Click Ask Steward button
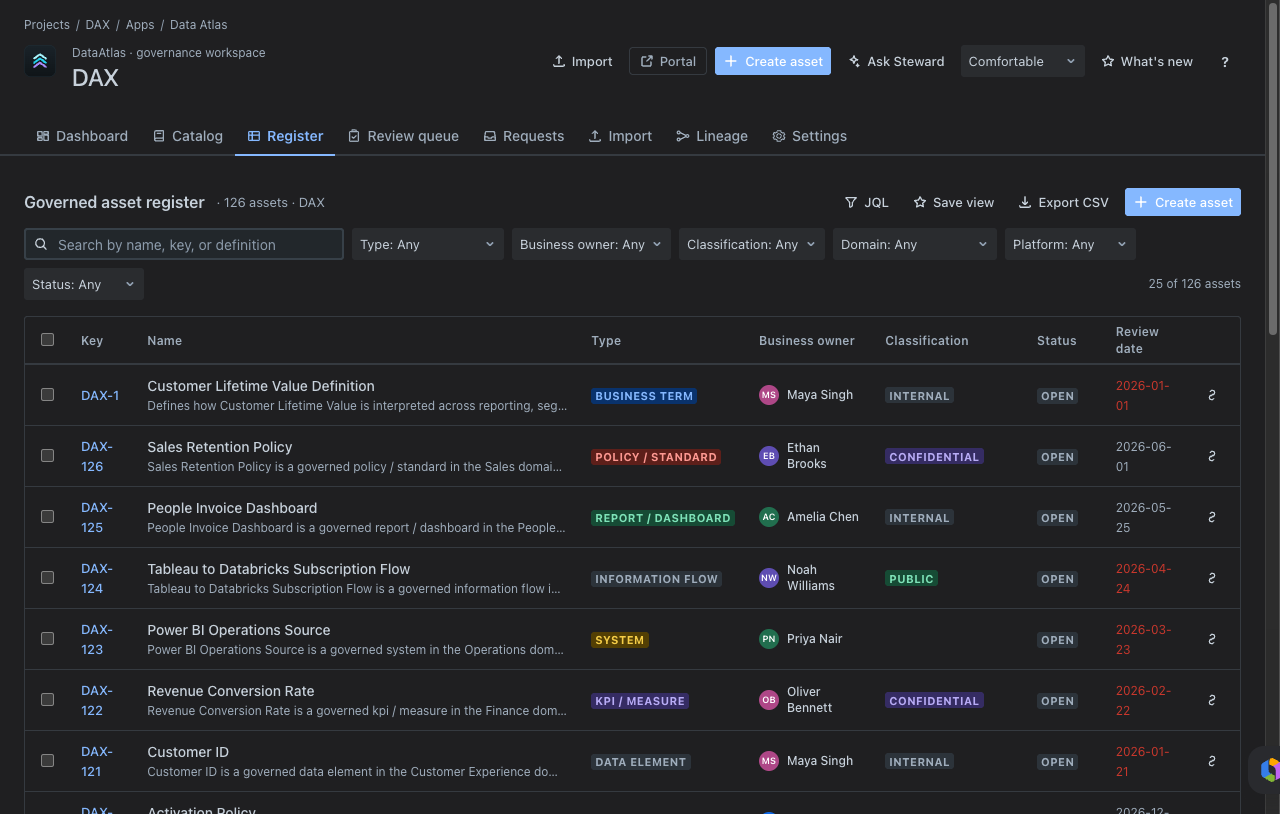1280x814 pixels. 896,61
